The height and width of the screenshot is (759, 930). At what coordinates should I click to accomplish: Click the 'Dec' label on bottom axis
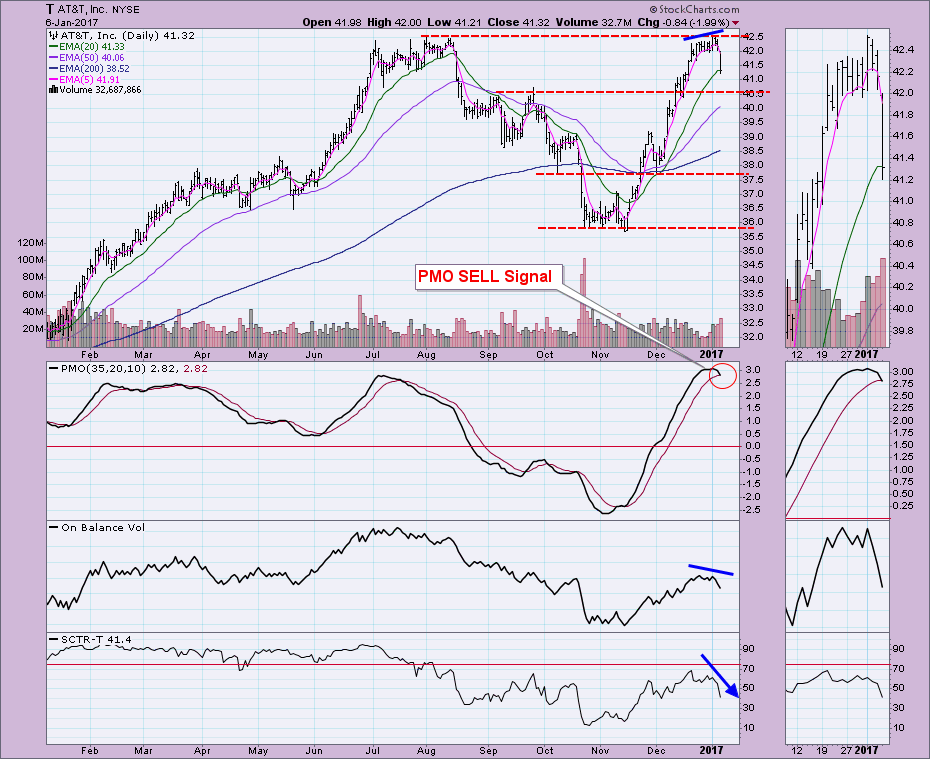pos(656,751)
